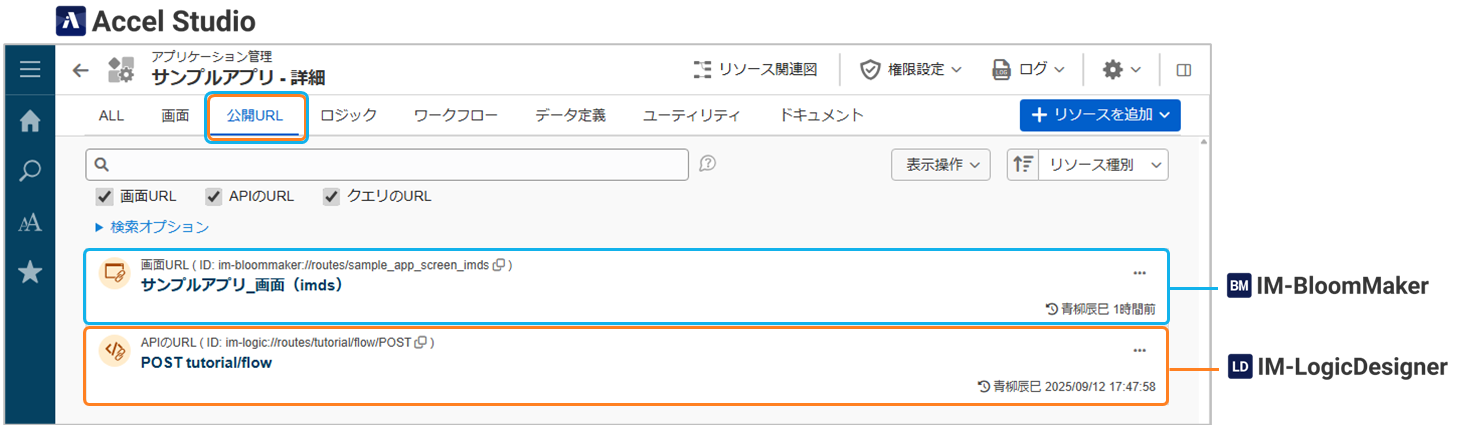Open favorites star in sidebar

click(30, 272)
